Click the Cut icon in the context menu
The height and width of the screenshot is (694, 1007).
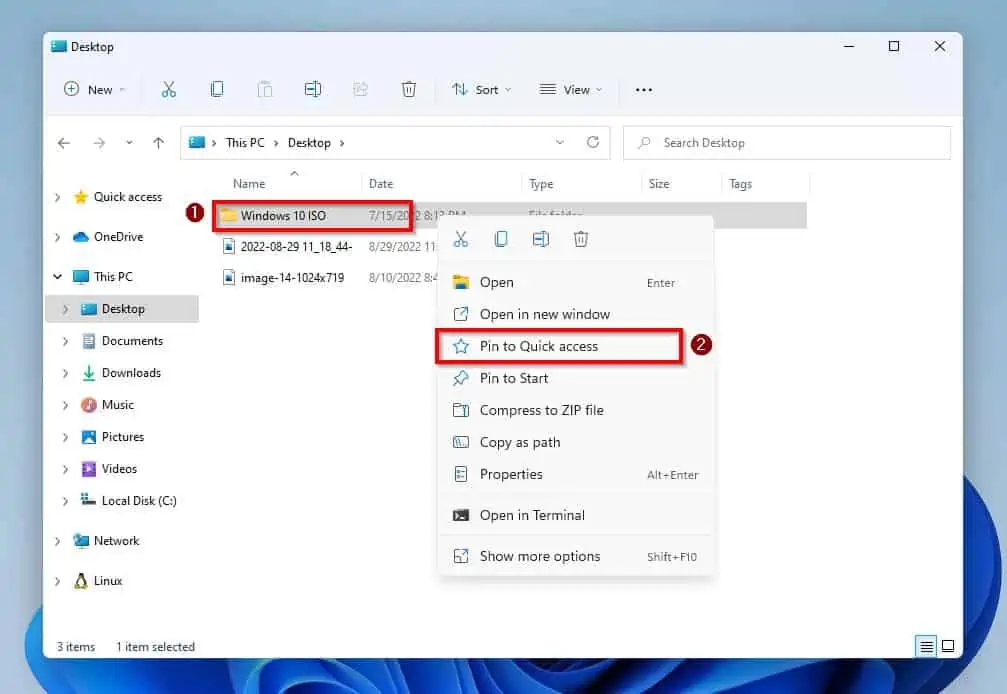[460, 239]
